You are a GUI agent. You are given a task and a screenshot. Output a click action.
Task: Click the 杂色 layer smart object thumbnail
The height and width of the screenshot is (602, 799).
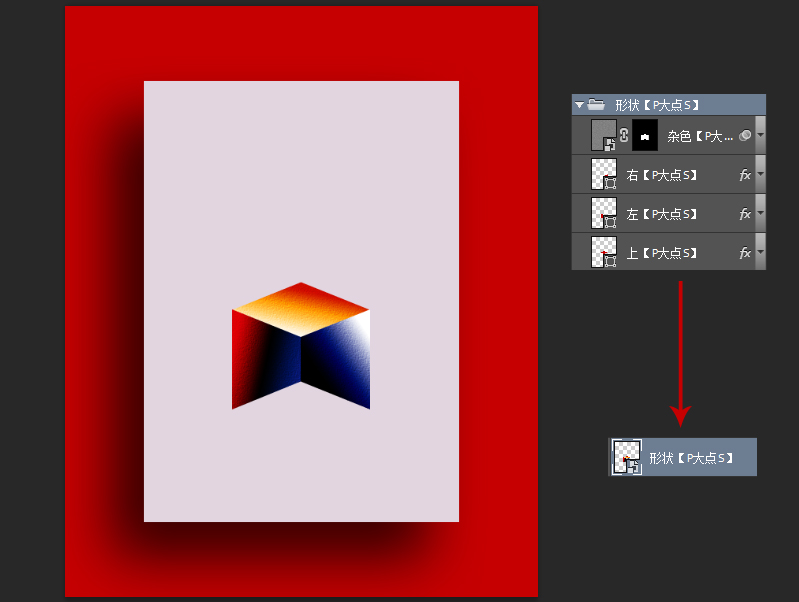click(604, 135)
